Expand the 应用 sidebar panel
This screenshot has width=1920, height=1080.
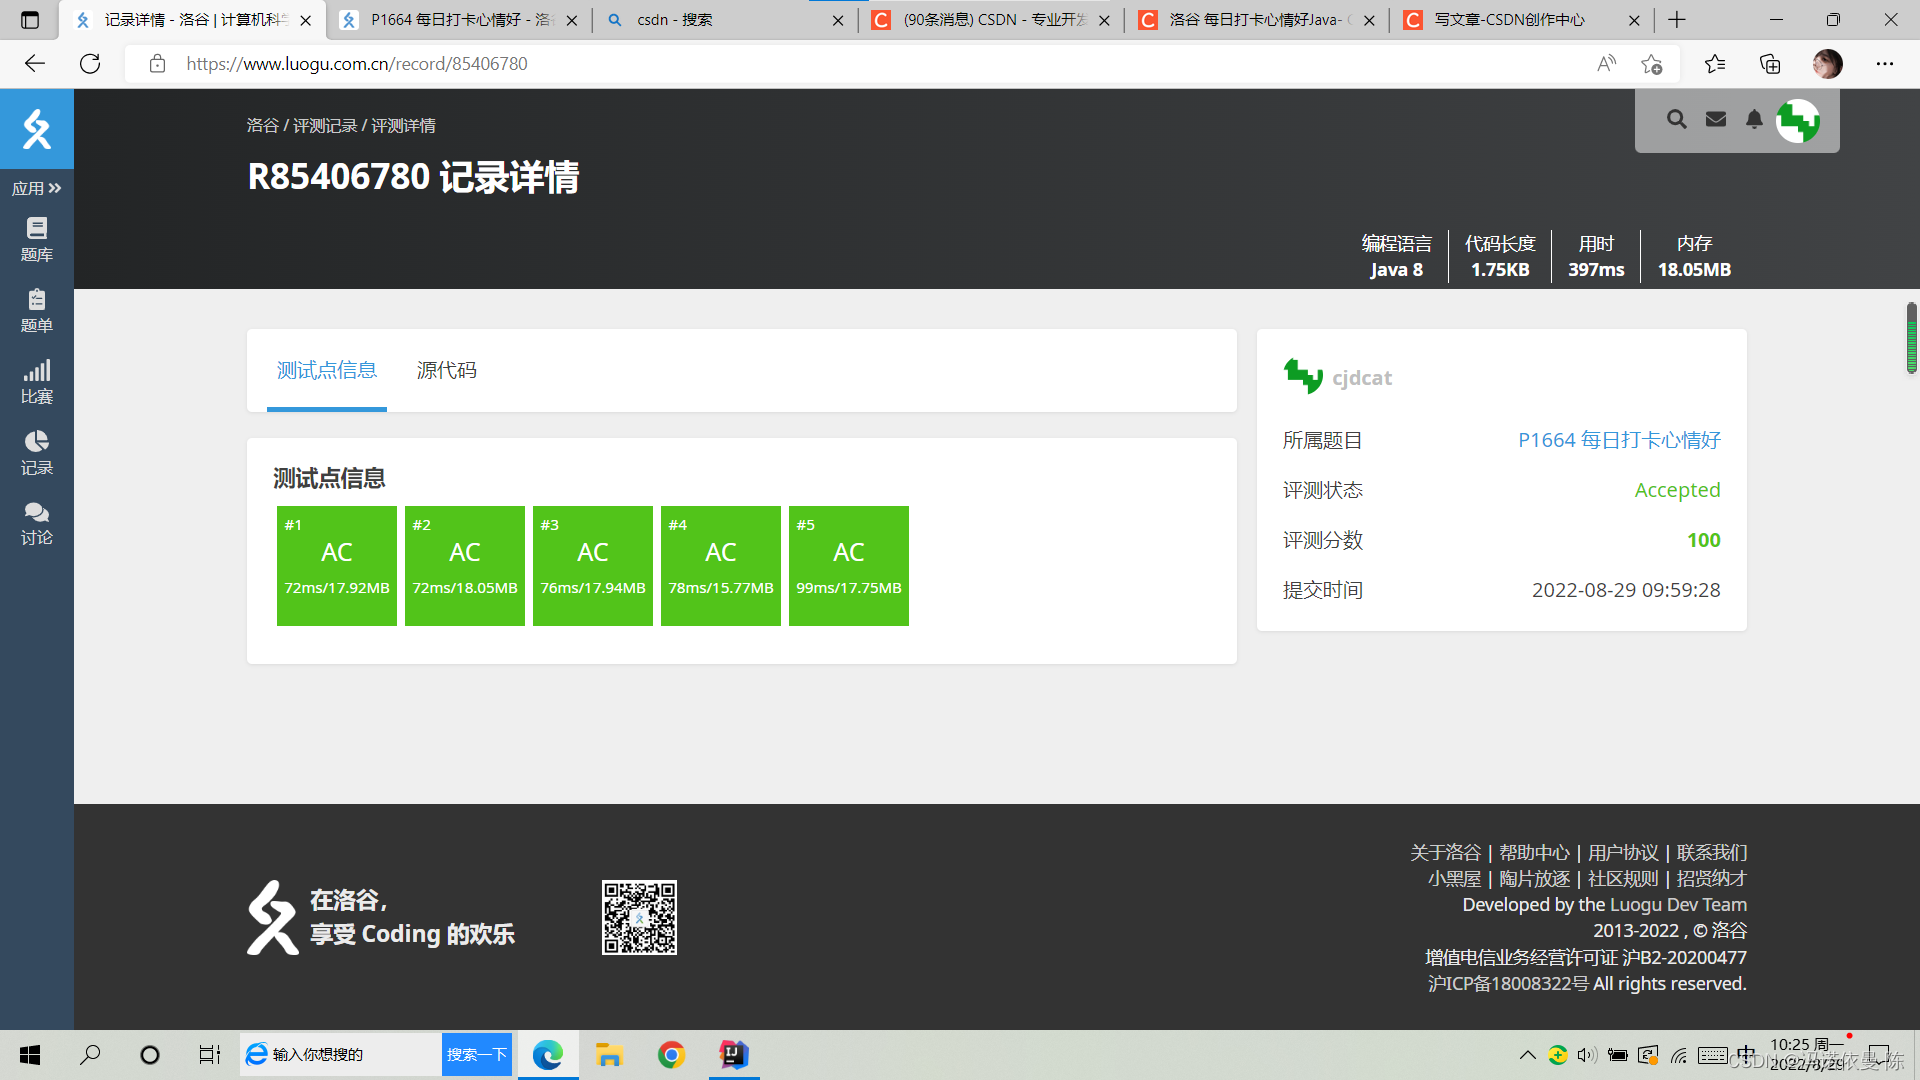tap(37, 188)
